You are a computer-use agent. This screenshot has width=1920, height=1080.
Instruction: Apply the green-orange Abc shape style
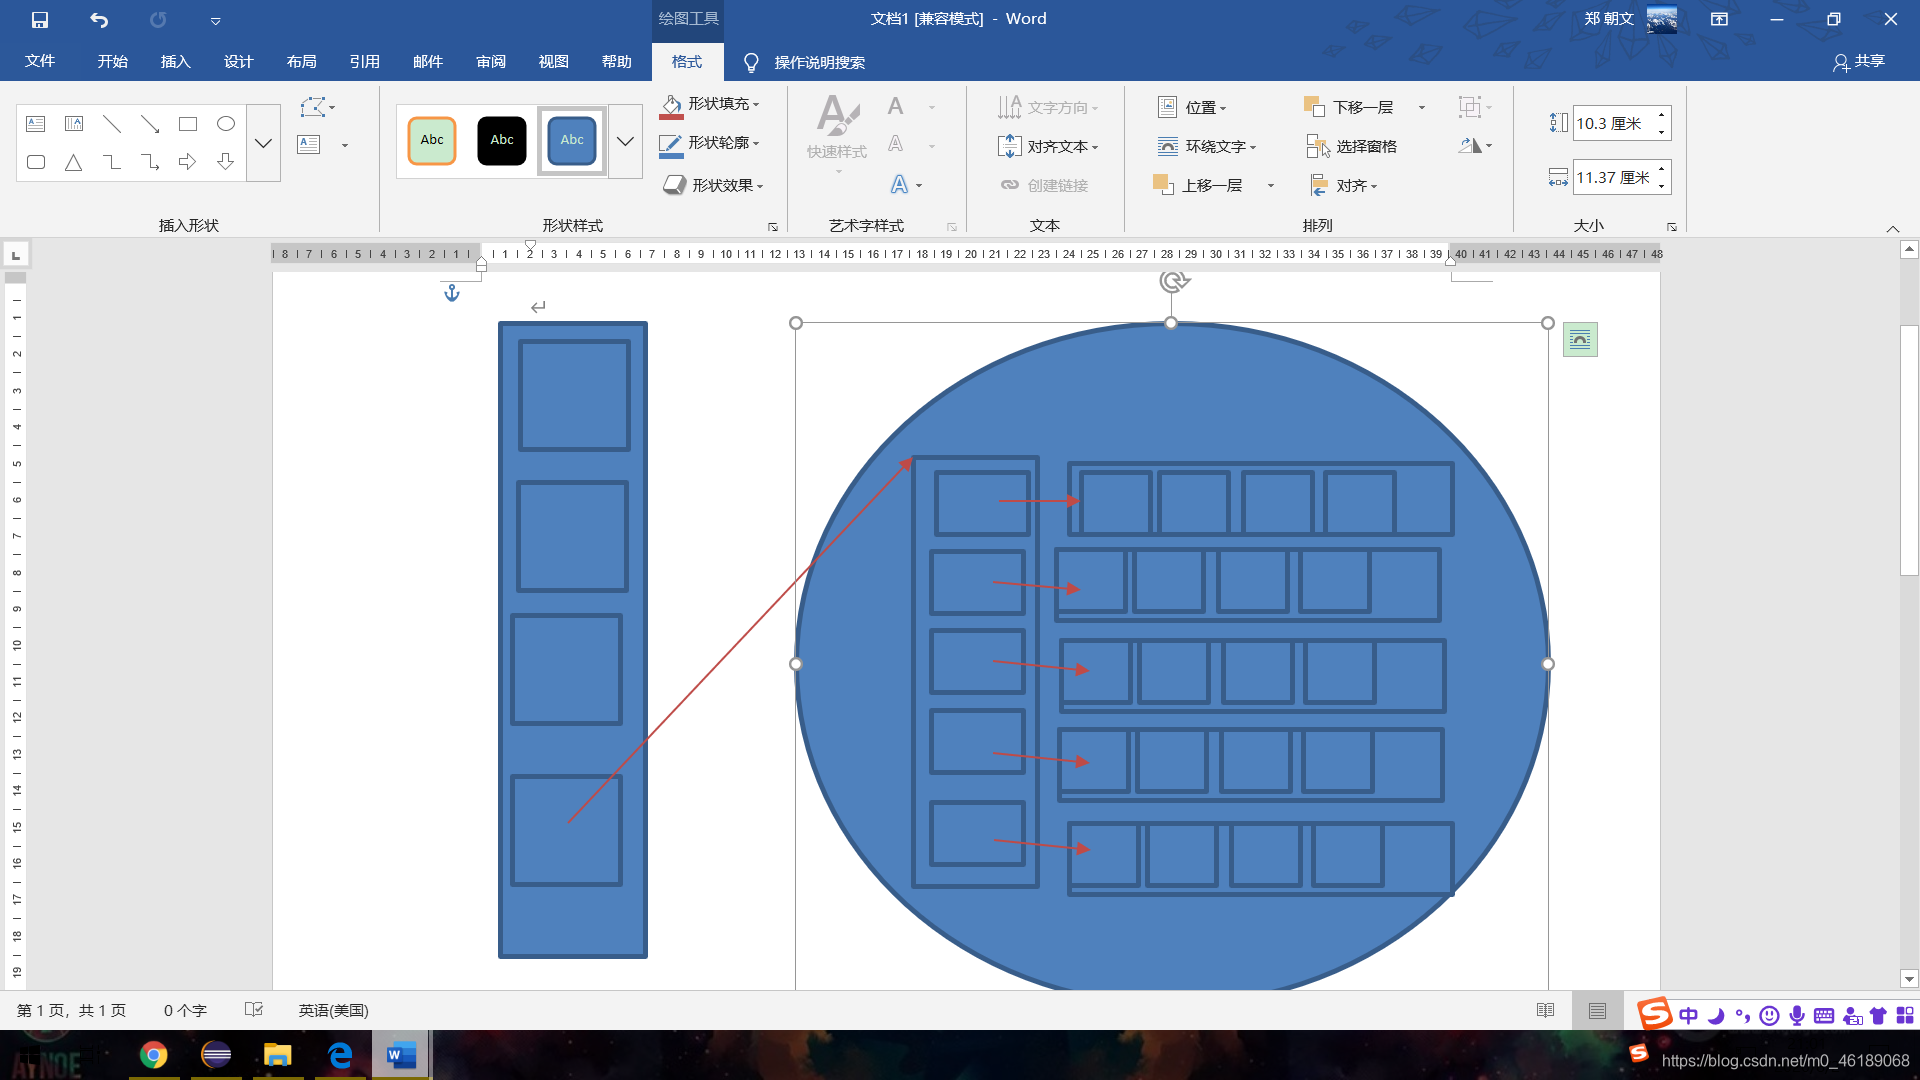pos(432,140)
